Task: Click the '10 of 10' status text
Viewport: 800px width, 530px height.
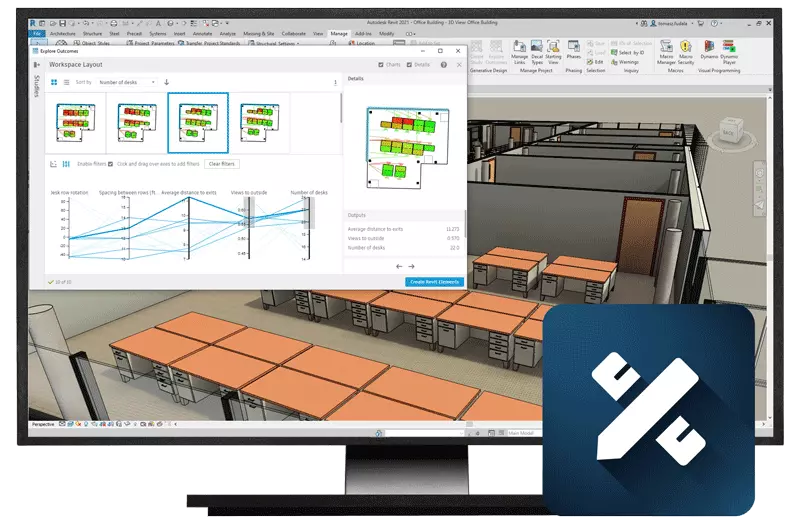Action: click(x=63, y=282)
